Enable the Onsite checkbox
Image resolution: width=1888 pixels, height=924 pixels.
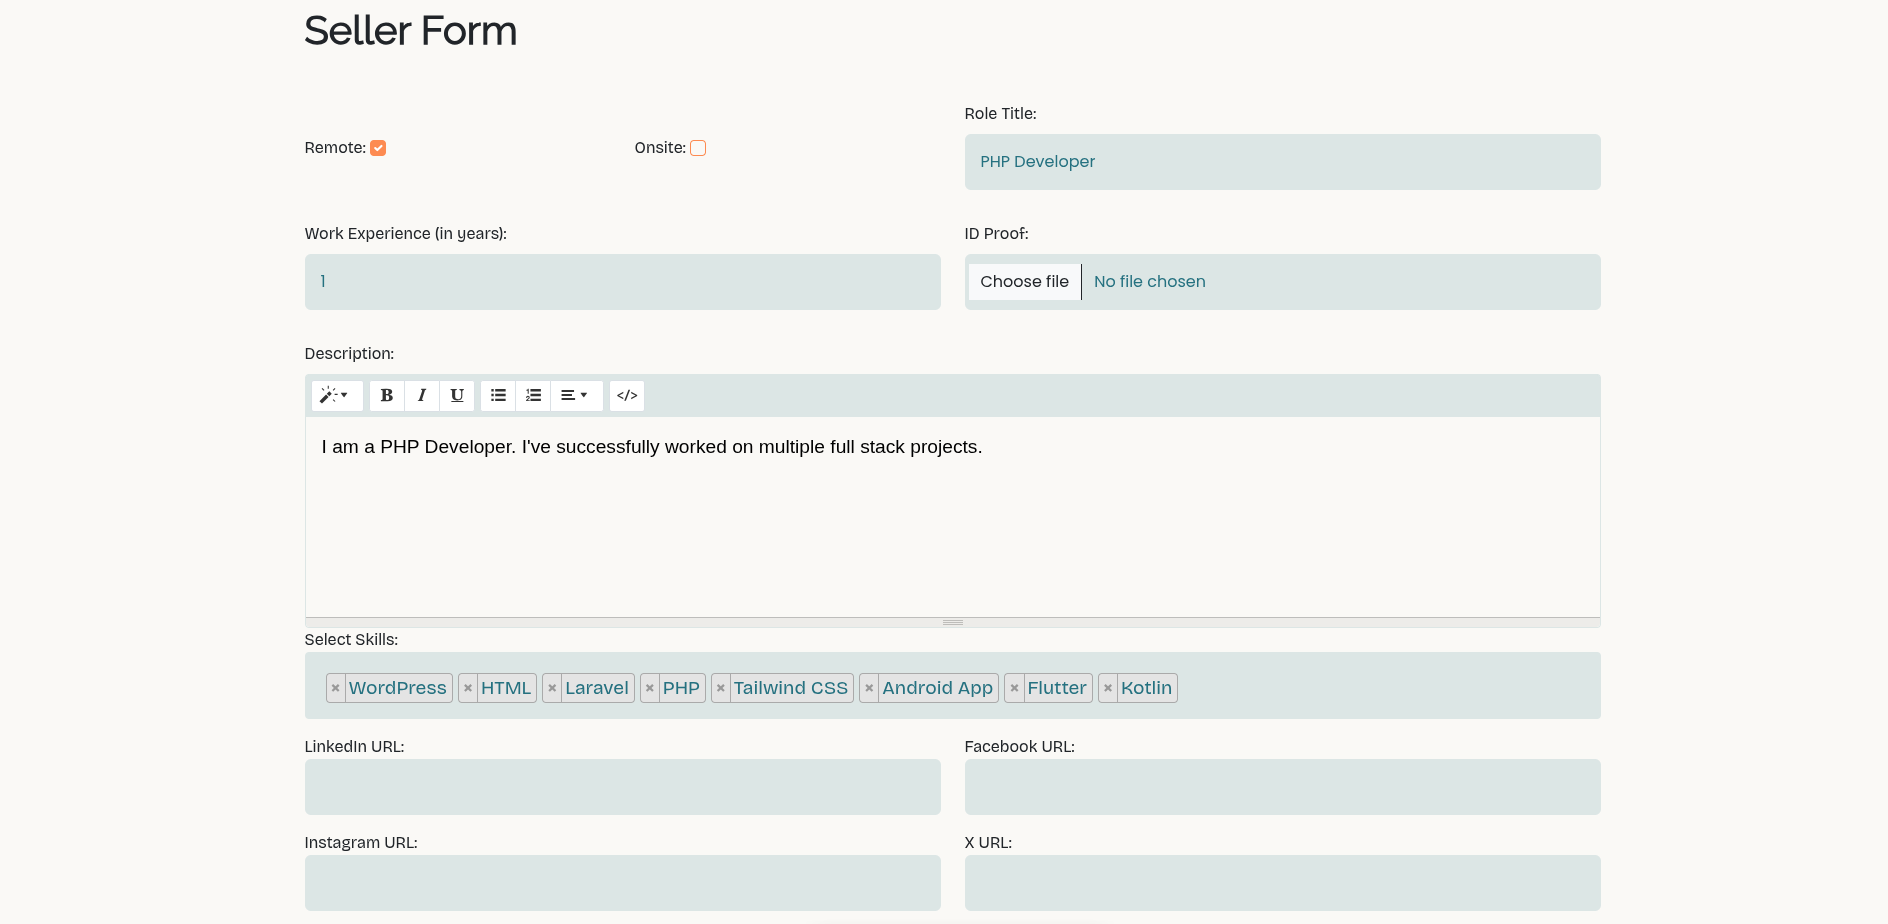pos(698,148)
